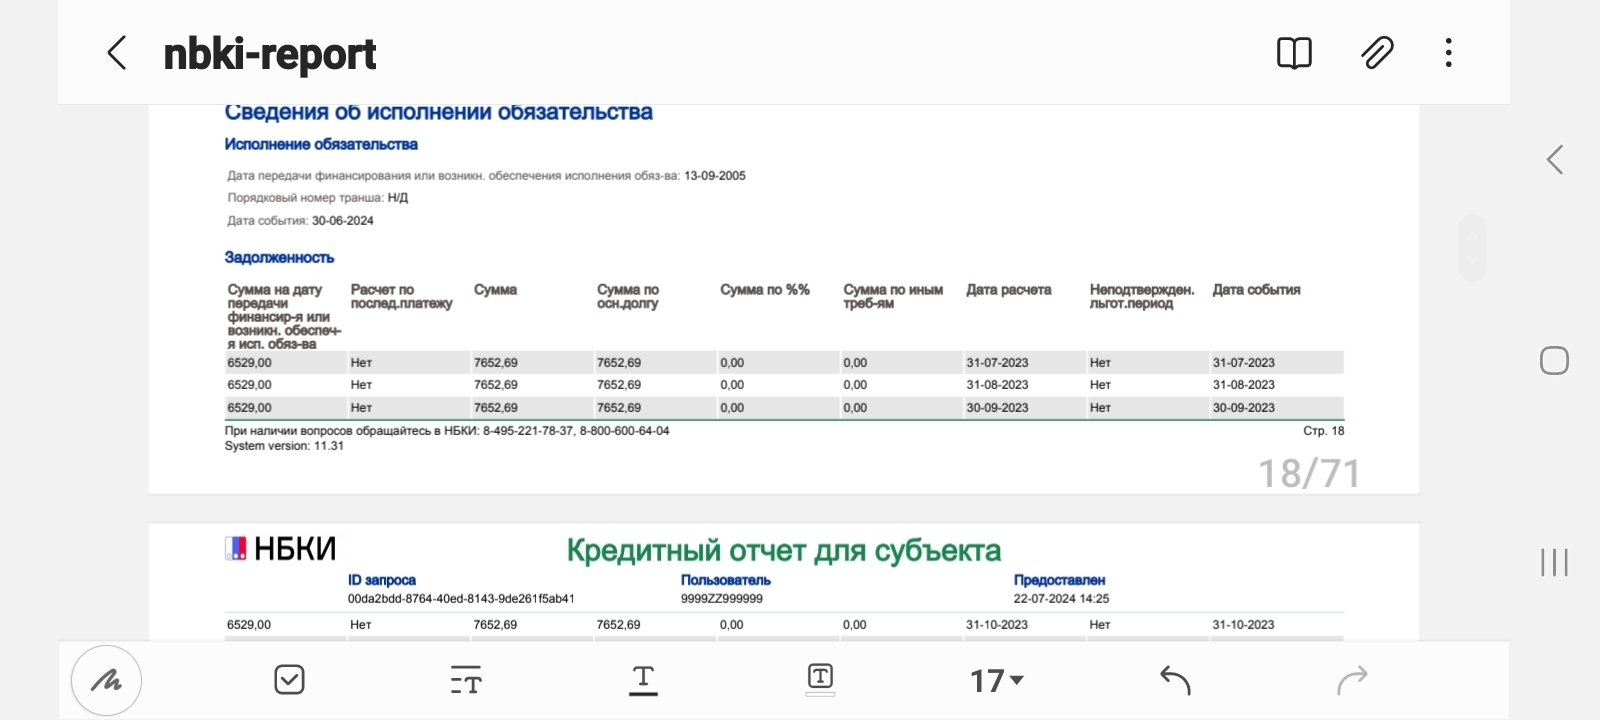Tap request ID 00da2bdd-8764-40ed-8143-9de261f5ab41

461,599
